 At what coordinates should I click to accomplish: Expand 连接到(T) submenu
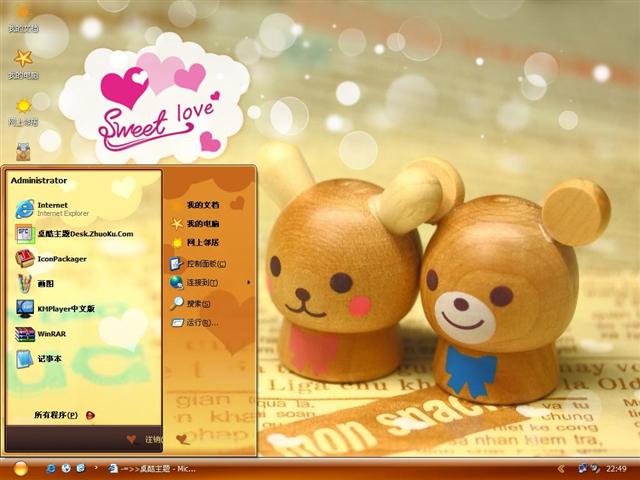209,282
